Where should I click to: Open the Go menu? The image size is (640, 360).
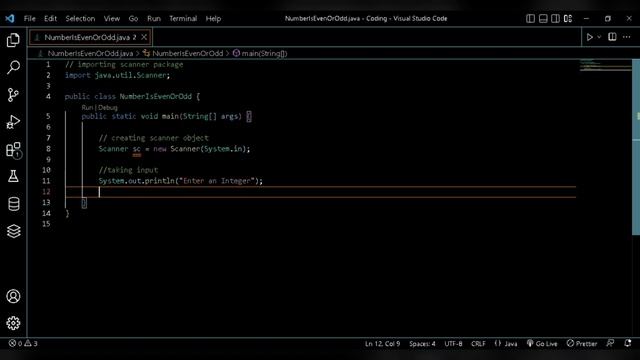[133, 18]
